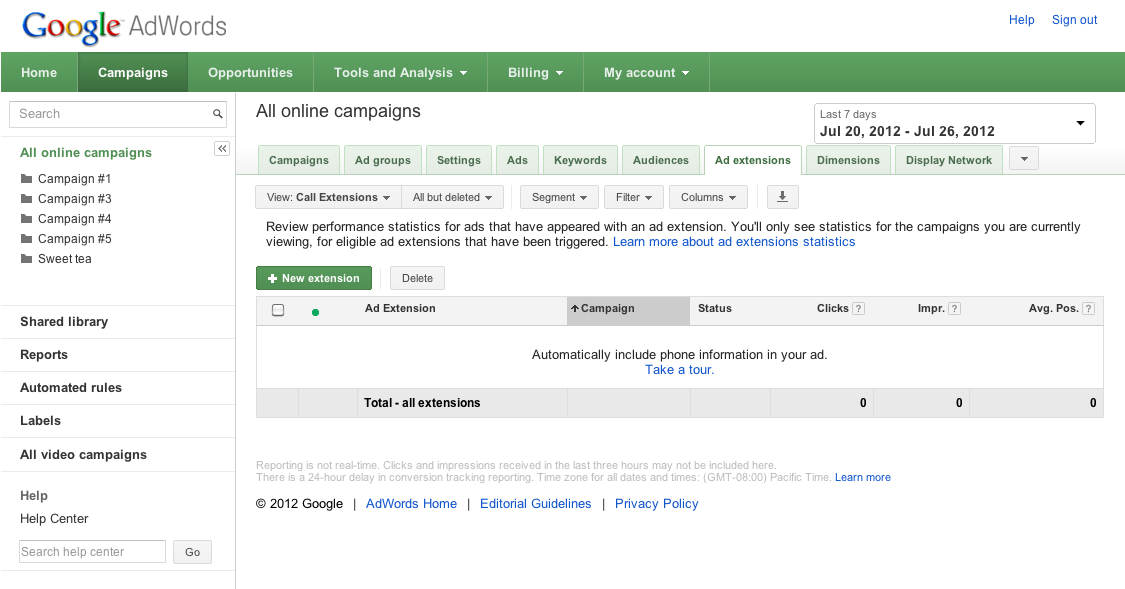Image resolution: width=1125 pixels, height=589 pixels.
Task: Click the New extension button
Action: (x=314, y=278)
